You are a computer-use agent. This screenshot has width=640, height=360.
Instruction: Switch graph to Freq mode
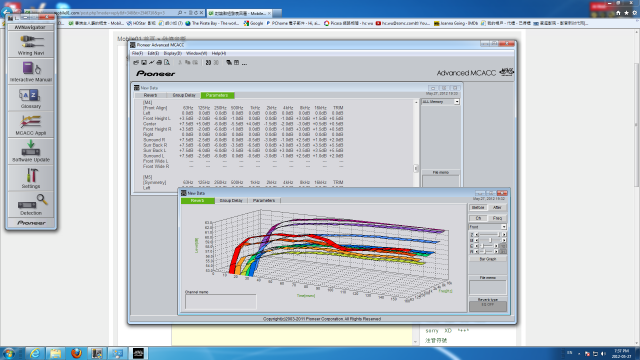pyautogui.click(x=497, y=218)
